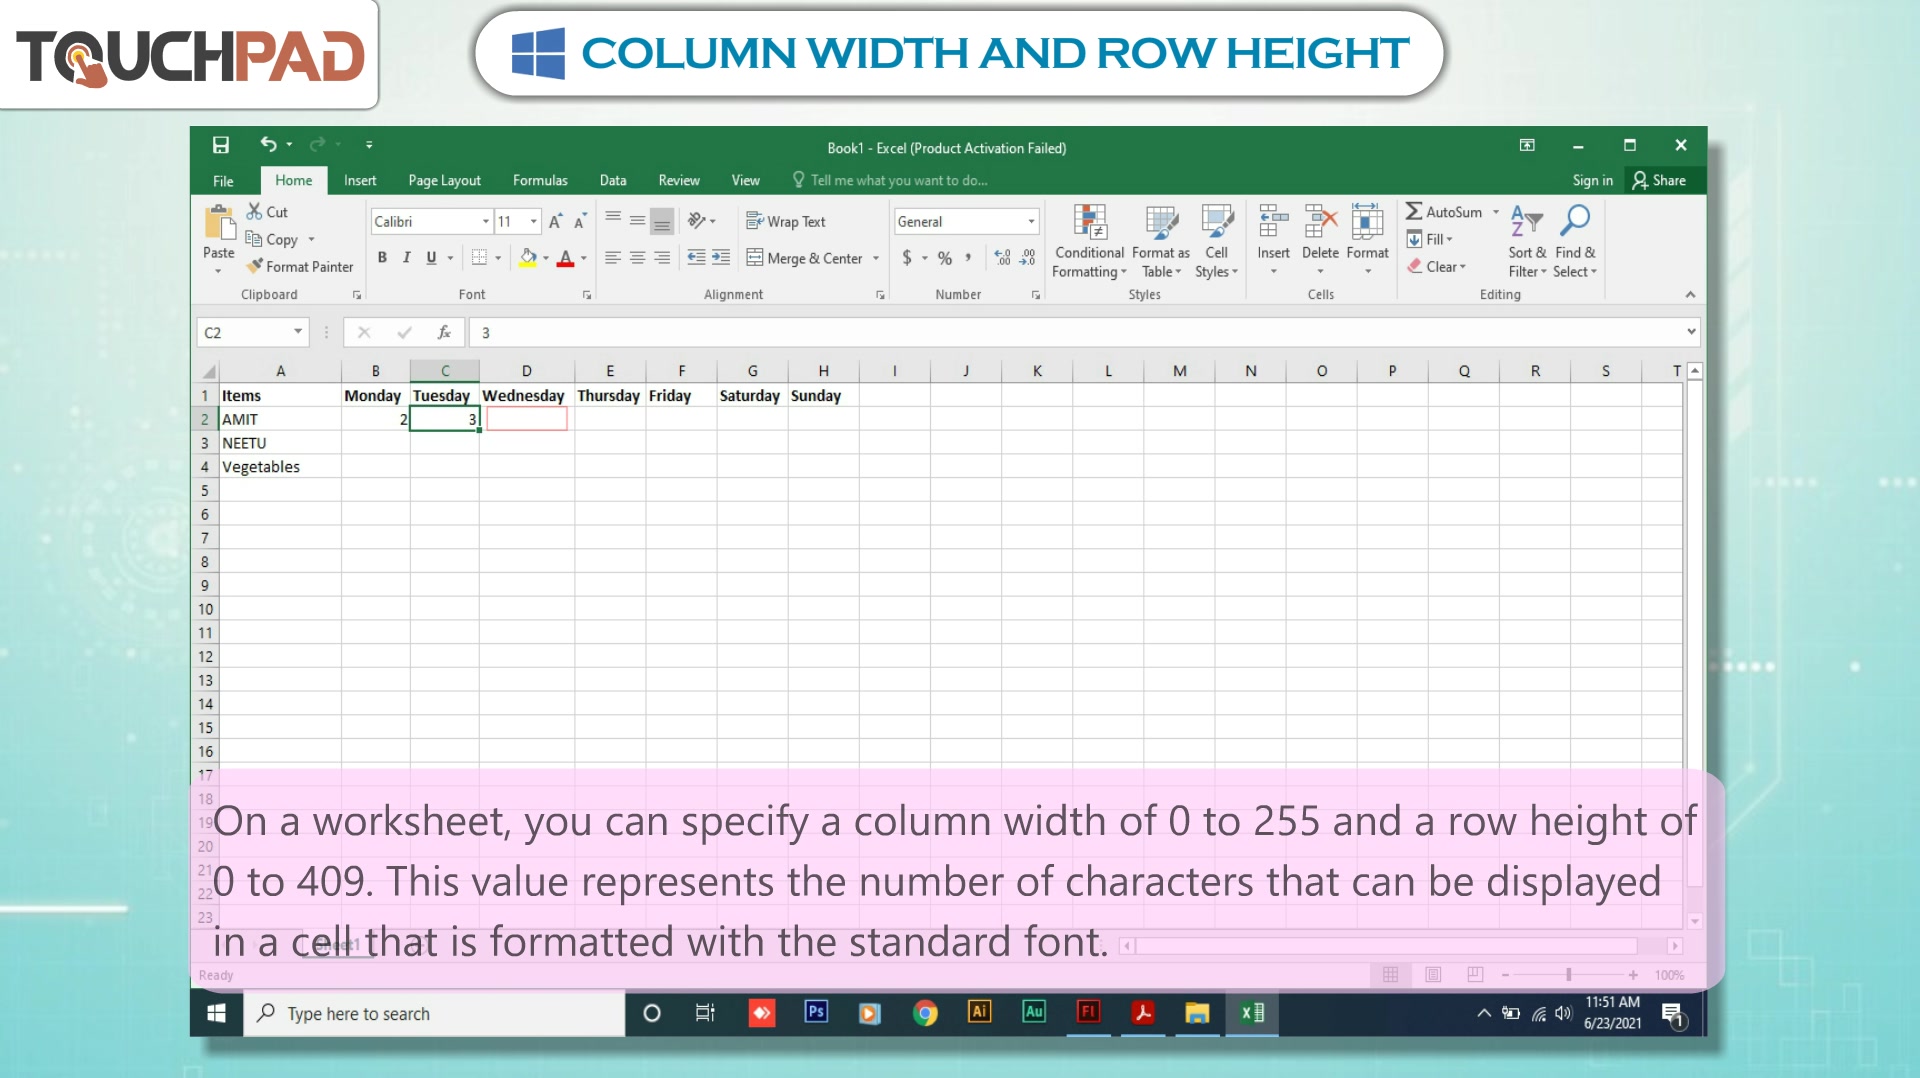Click the Increase Decimal icon
The width and height of the screenshot is (1920, 1078).
1003,258
